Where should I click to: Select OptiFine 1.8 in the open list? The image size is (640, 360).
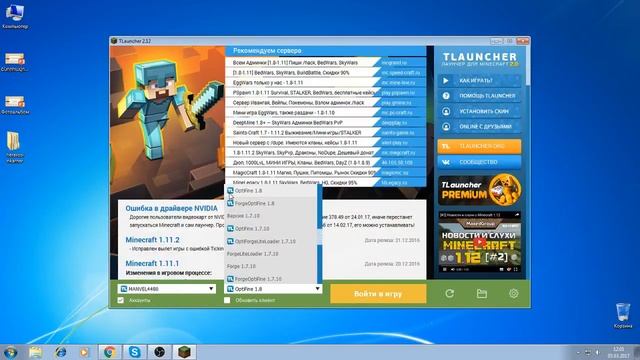point(270,191)
